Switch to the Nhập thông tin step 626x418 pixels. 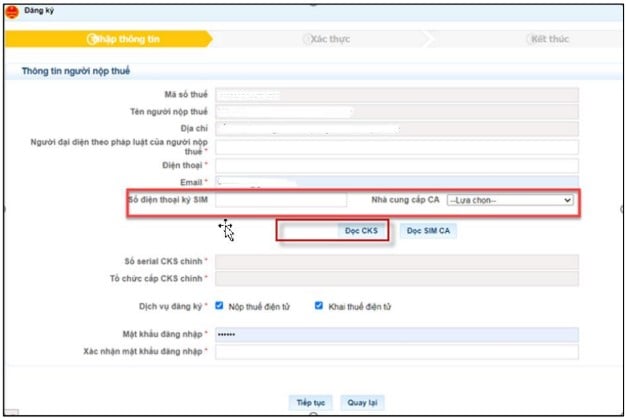(x=124, y=39)
